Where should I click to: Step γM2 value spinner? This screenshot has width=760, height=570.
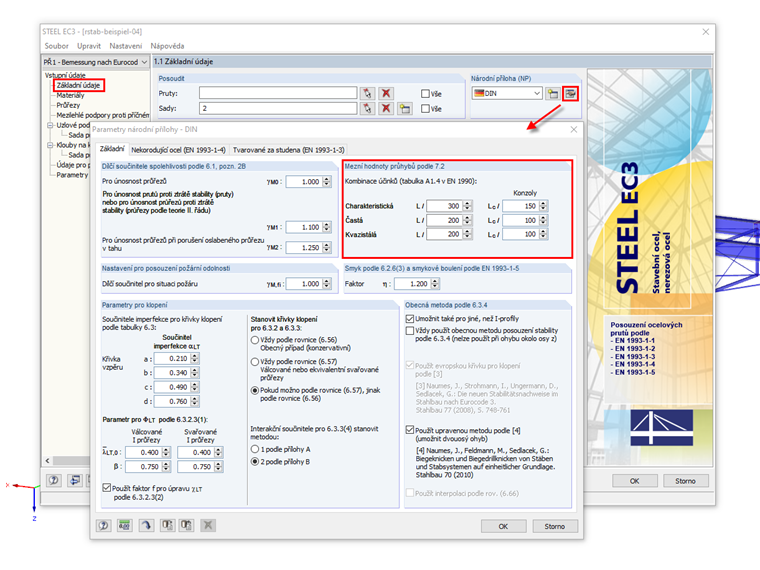pyautogui.click(x=327, y=247)
